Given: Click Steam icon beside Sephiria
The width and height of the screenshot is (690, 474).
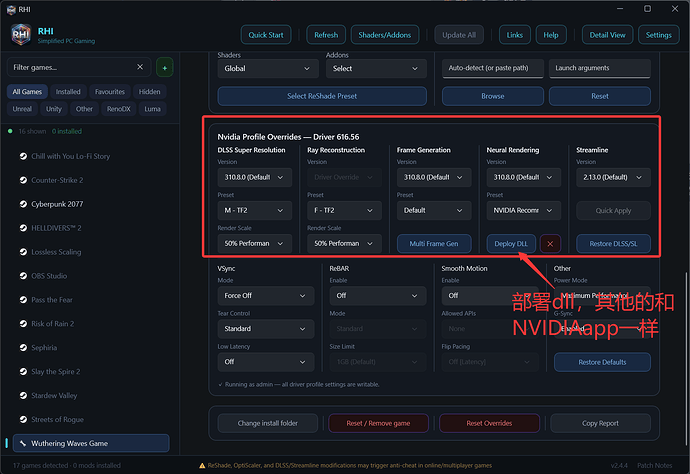Looking at the screenshot, I should pyautogui.click(x=23, y=347).
